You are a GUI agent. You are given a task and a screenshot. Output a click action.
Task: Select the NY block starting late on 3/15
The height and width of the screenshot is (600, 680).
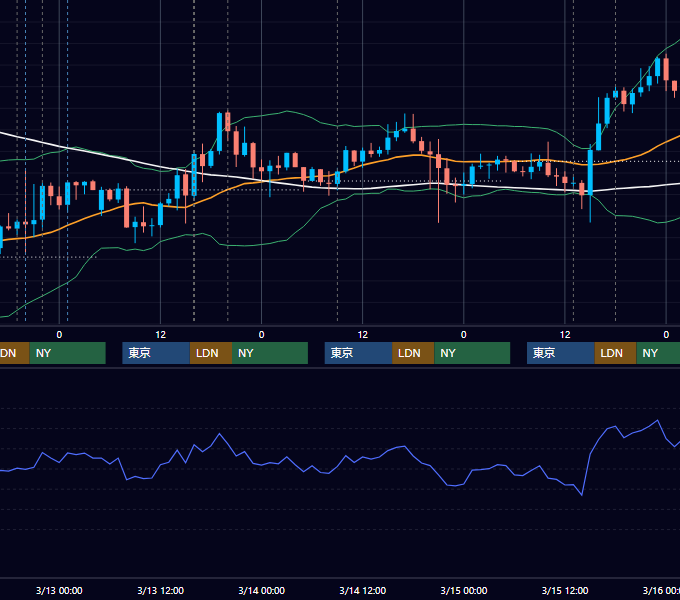[658, 353]
